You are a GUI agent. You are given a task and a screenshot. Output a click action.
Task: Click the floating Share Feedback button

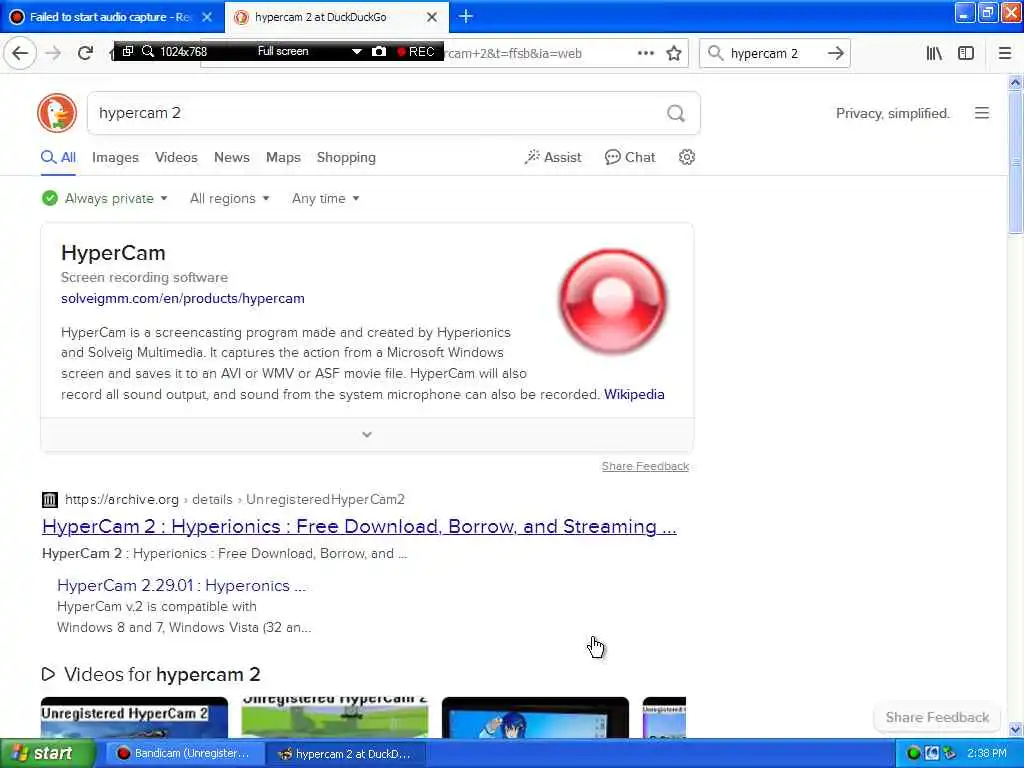(937, 717)
